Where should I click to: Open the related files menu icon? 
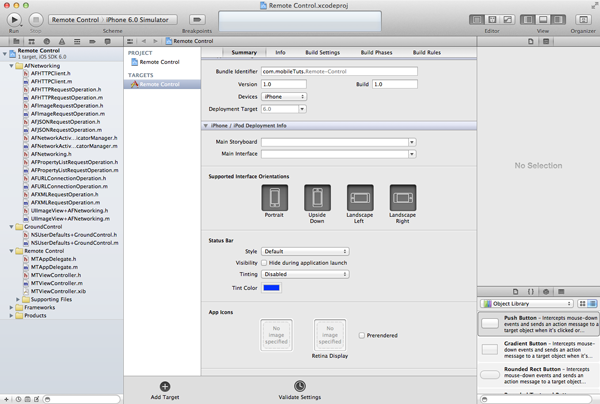[x=130, y=41]
